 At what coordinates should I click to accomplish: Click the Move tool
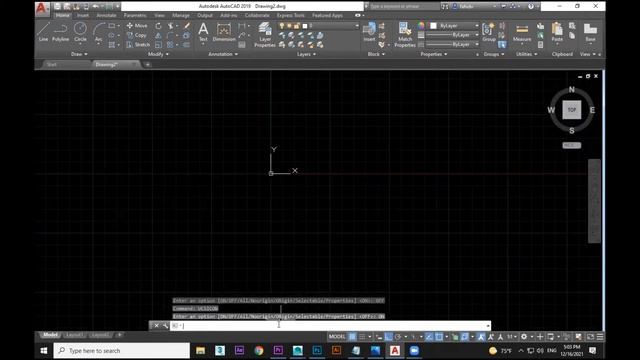point(137,26)
